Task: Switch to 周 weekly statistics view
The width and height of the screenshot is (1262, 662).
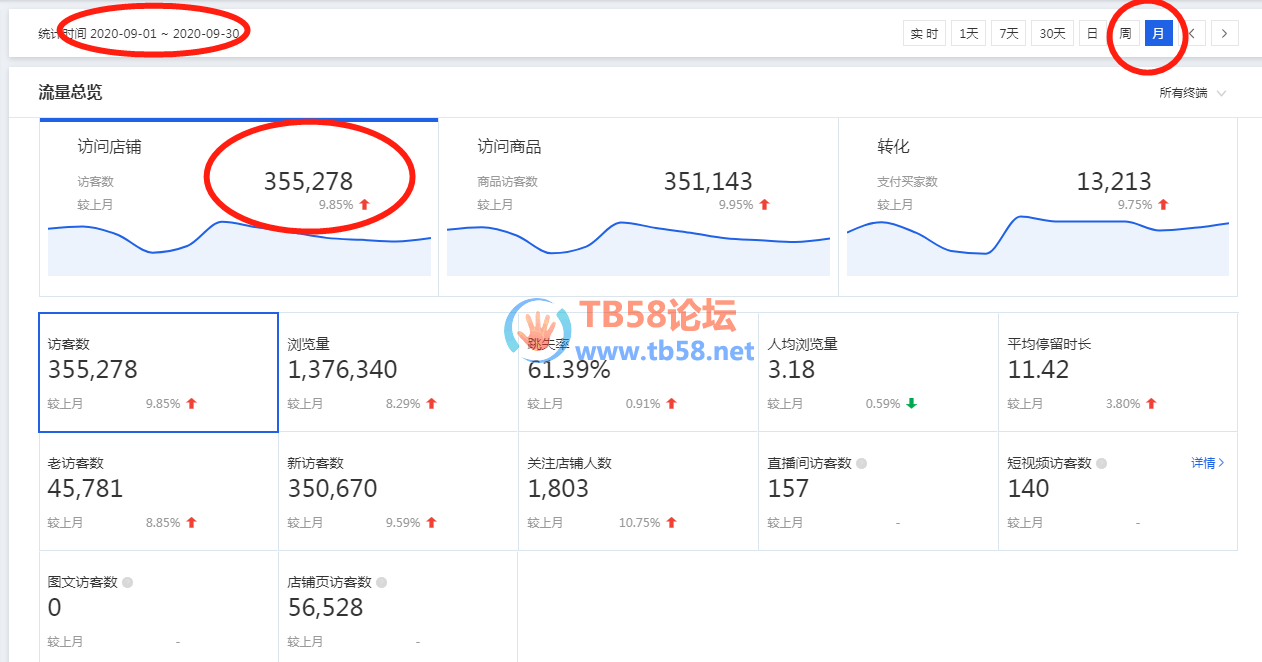Action: tap(1125, 33)
